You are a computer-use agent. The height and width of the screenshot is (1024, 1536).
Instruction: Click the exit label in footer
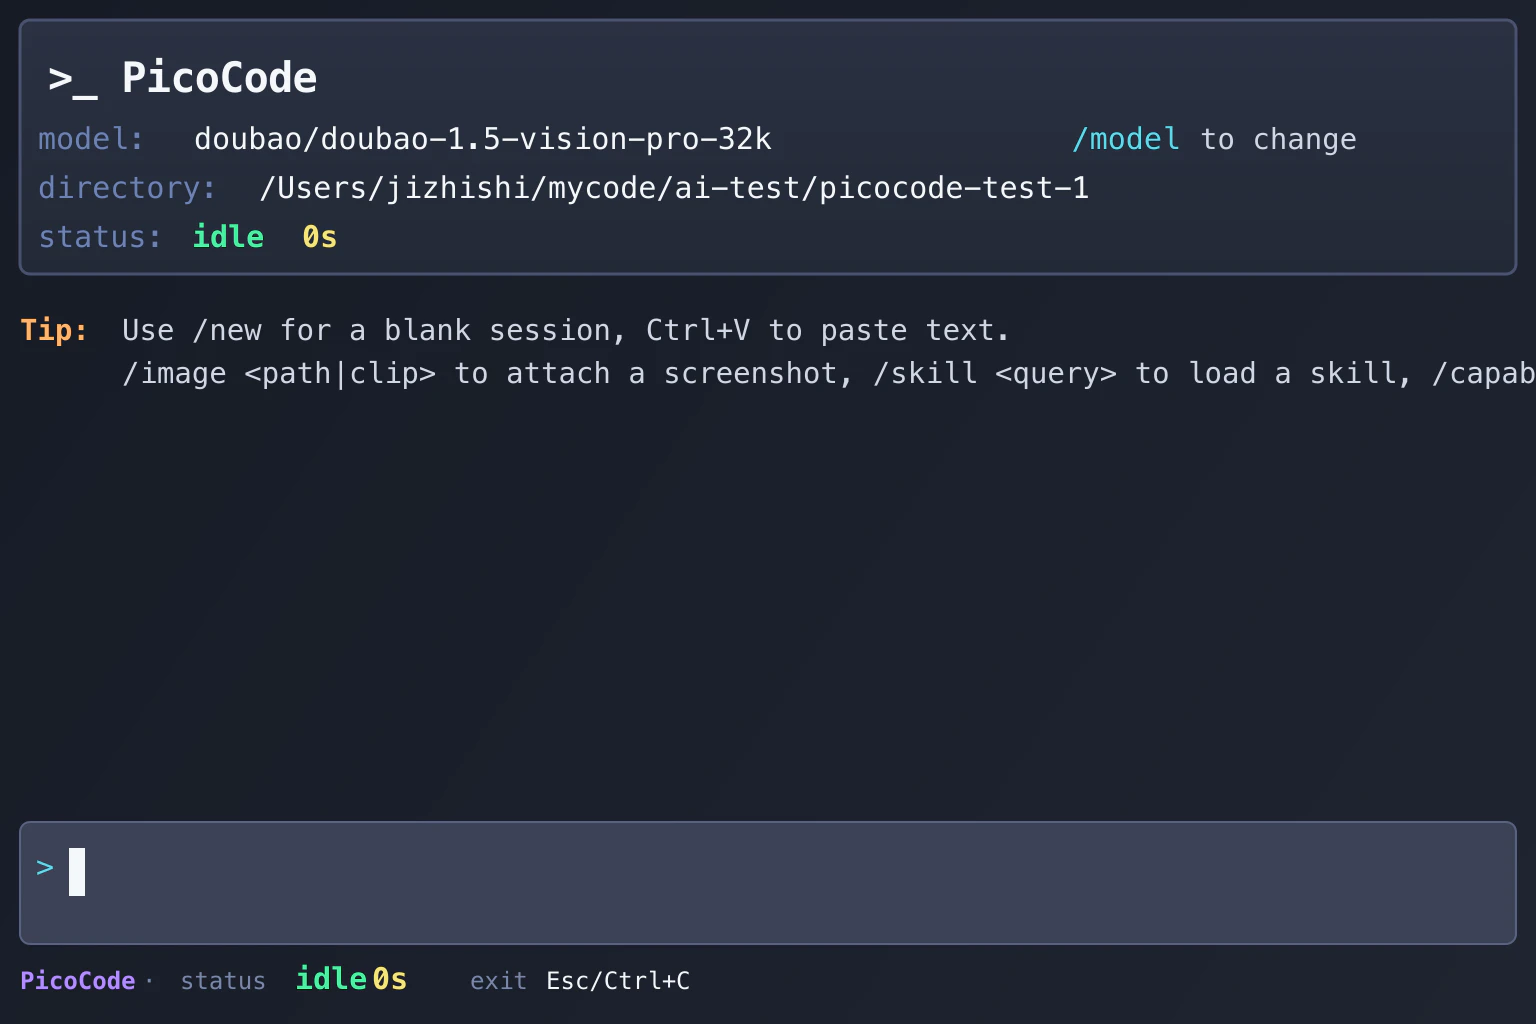(498, 981)
